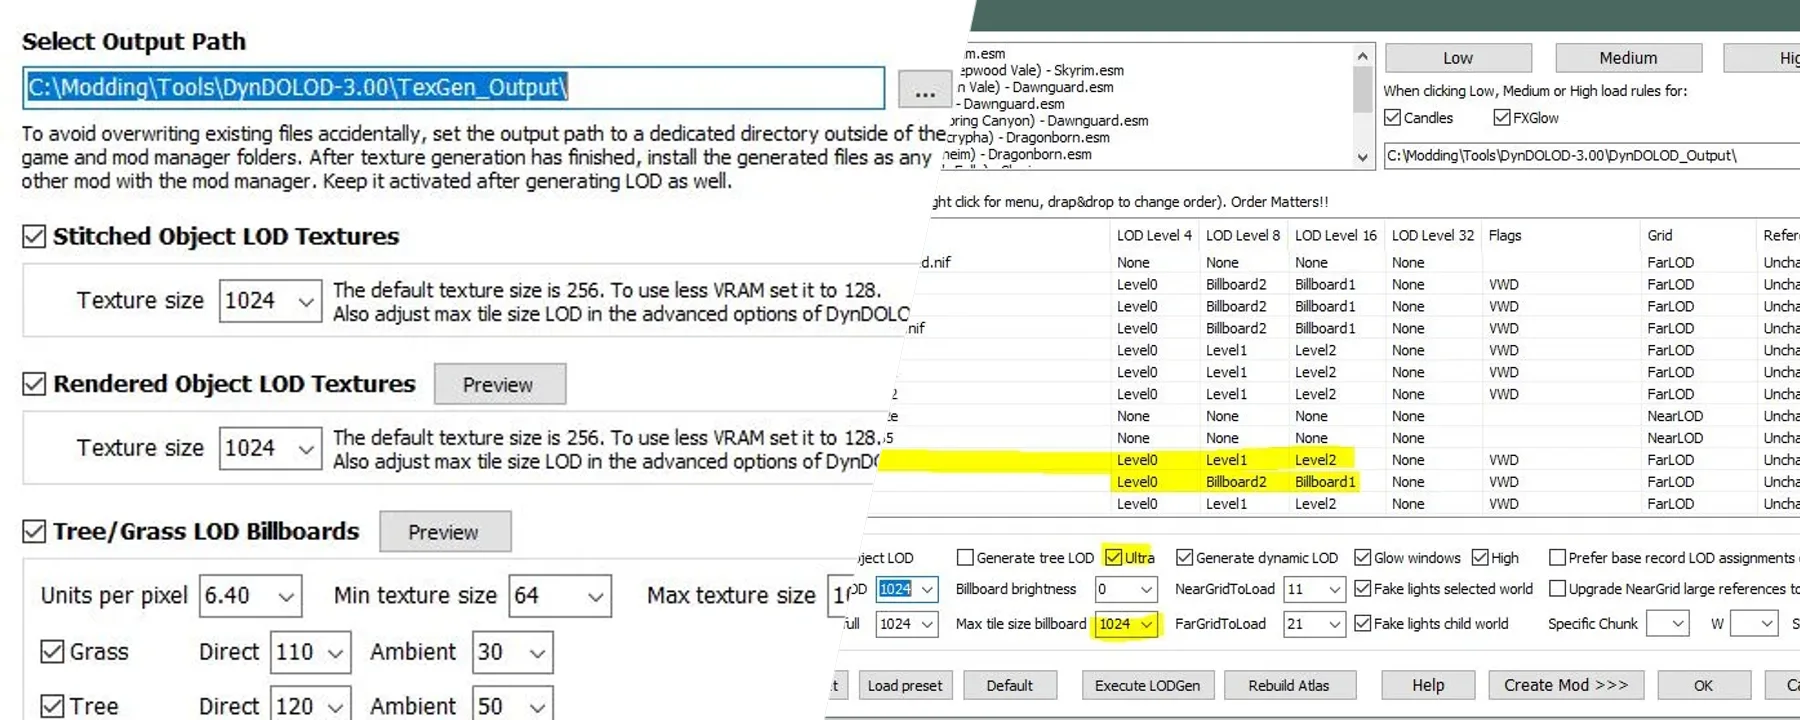This screenshot has width=1800, height=720.
Task: Toggle Fake lights selected world checkbox
Action: 1362,588
